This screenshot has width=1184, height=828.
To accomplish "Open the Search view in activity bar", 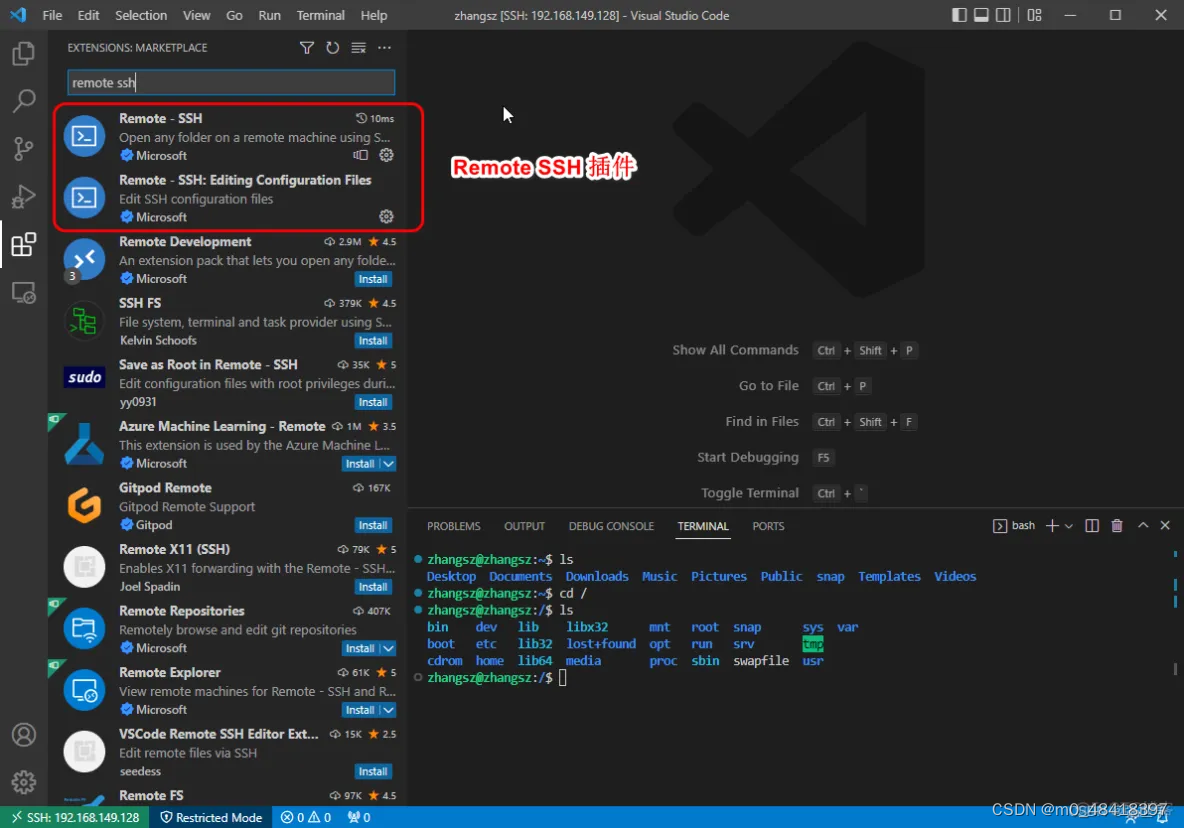I will coord(23,100).
